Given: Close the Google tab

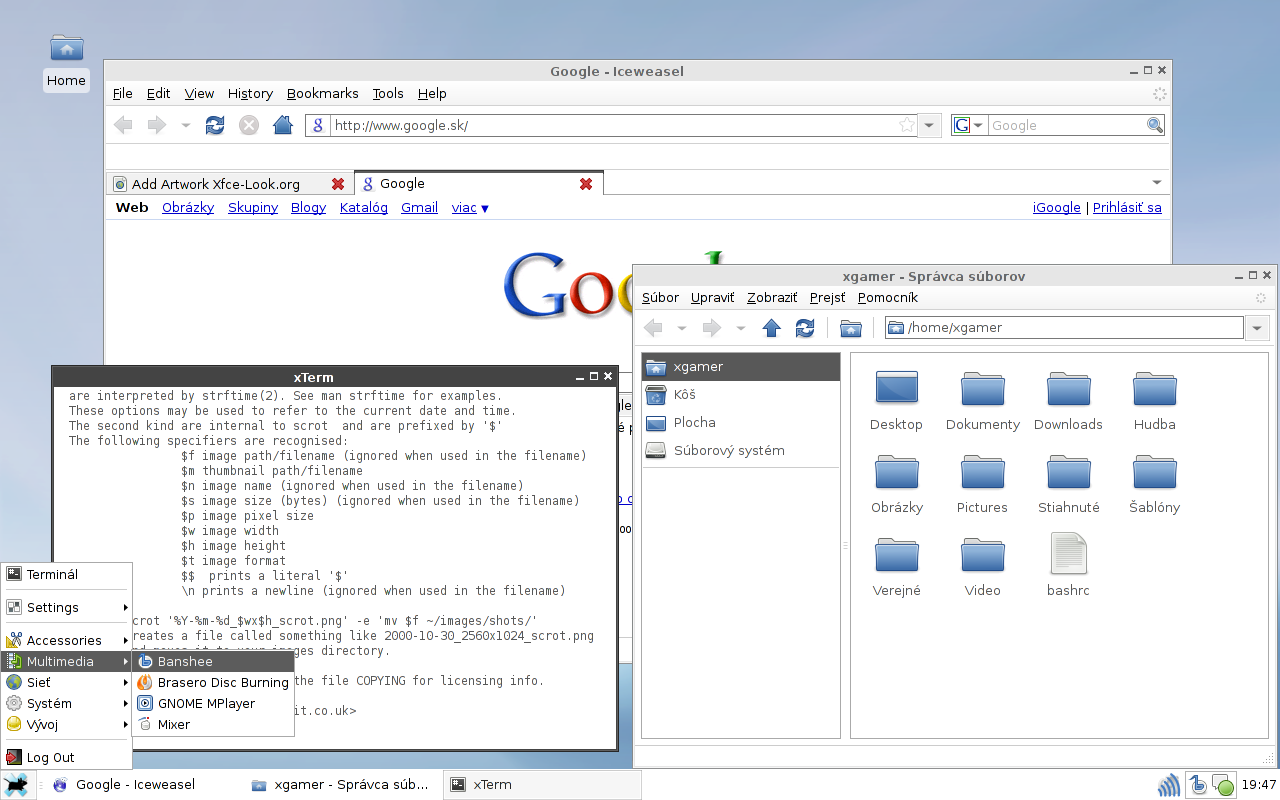Looking at the screenshot, I should point(586,184).
